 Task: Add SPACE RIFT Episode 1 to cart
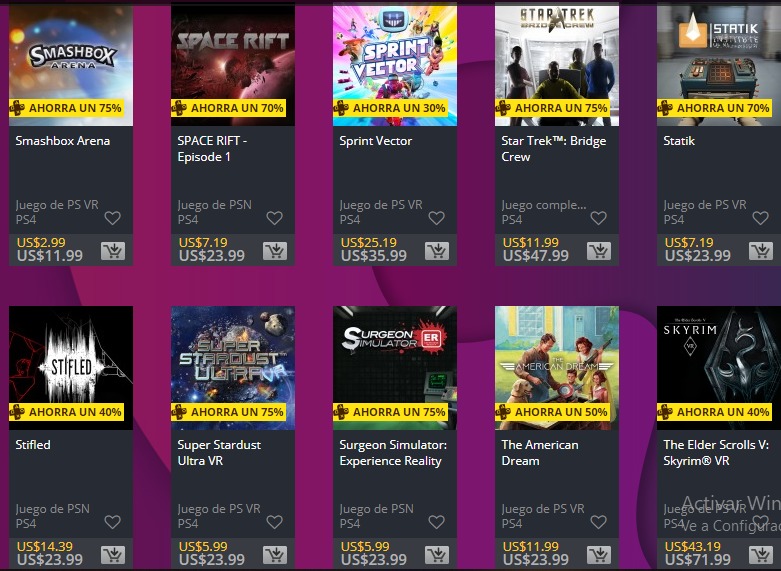pos(275,251)
